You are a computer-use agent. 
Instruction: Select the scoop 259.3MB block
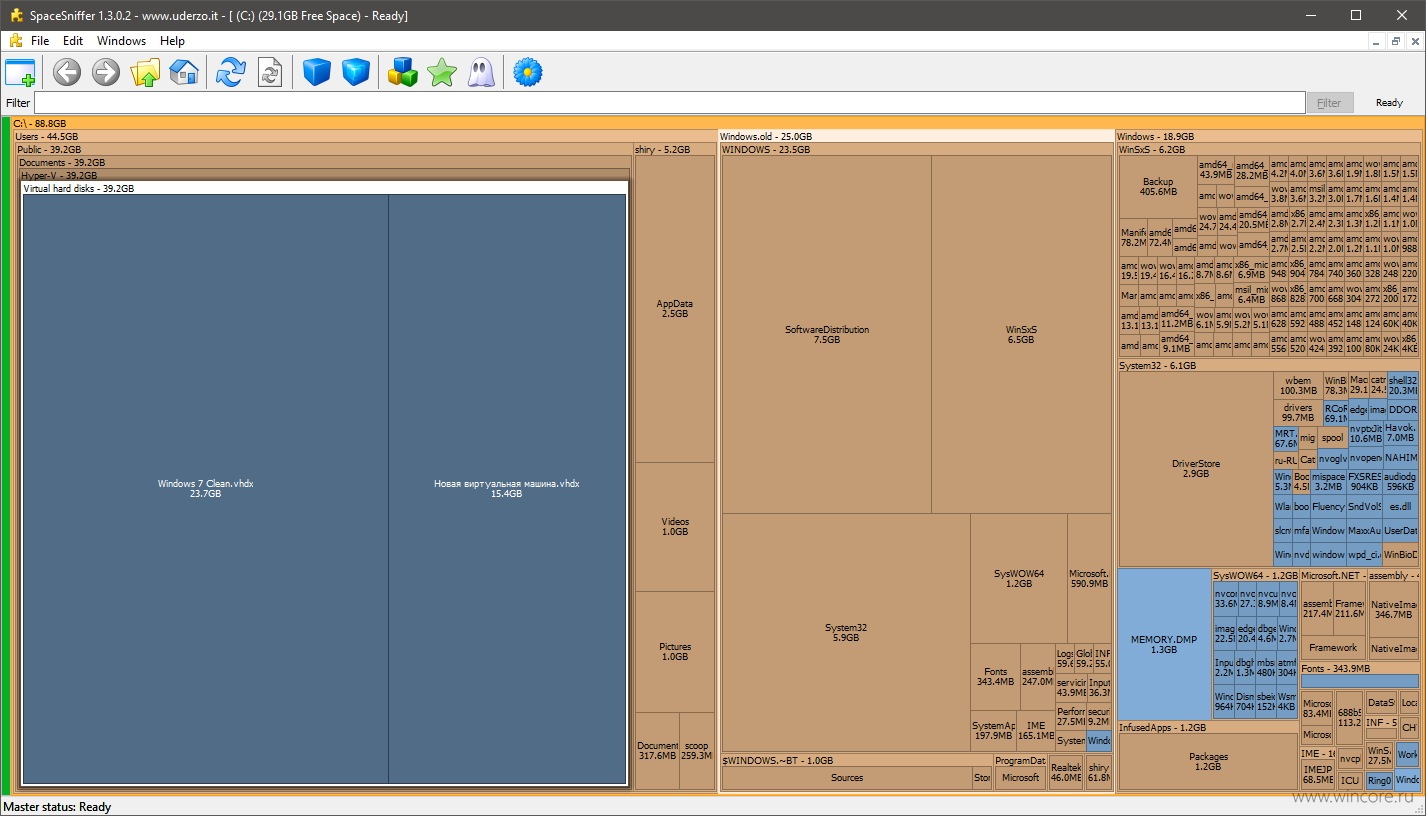pyautogui.click(x=697, y=751)
